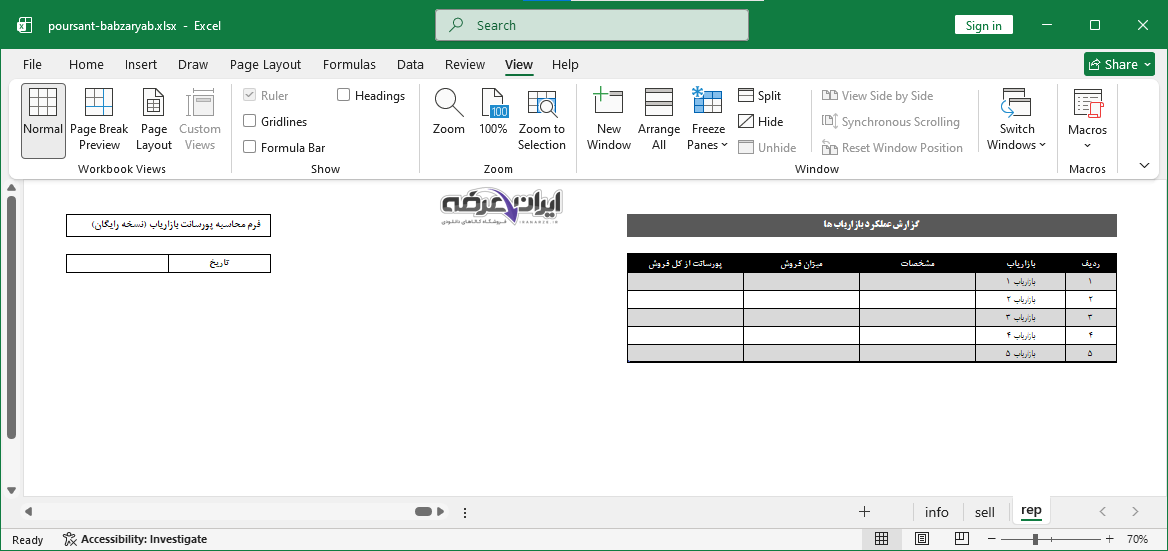
Task: Click Page Break Preview icon in status bar
Action: point(962,538)
